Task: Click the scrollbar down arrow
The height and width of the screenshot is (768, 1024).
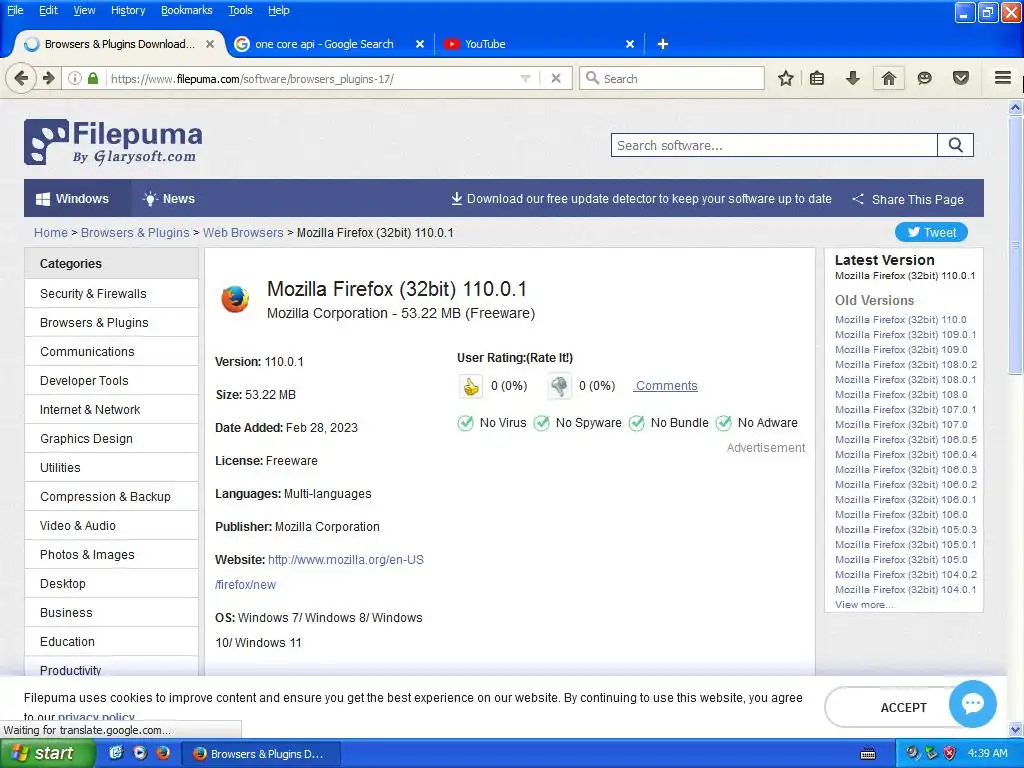Action: pyautogui.click(x=1015, y=729)
